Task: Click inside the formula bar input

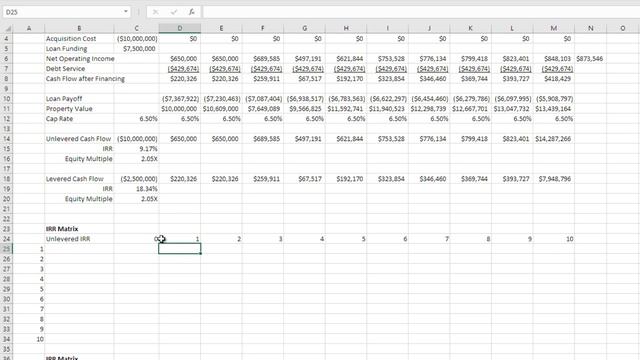Action: pyautogui.click(x=420, y=12)
